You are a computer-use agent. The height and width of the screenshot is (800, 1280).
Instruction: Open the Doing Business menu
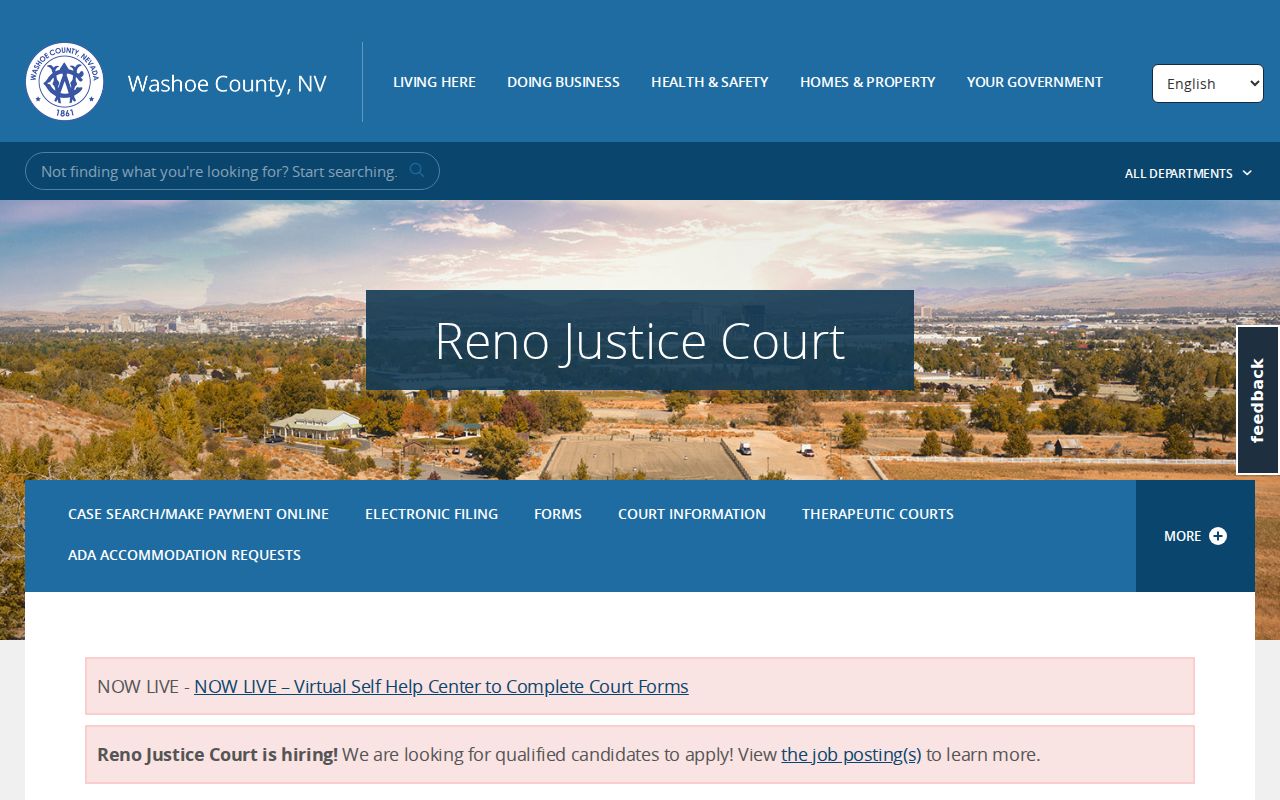coord(563,82)
